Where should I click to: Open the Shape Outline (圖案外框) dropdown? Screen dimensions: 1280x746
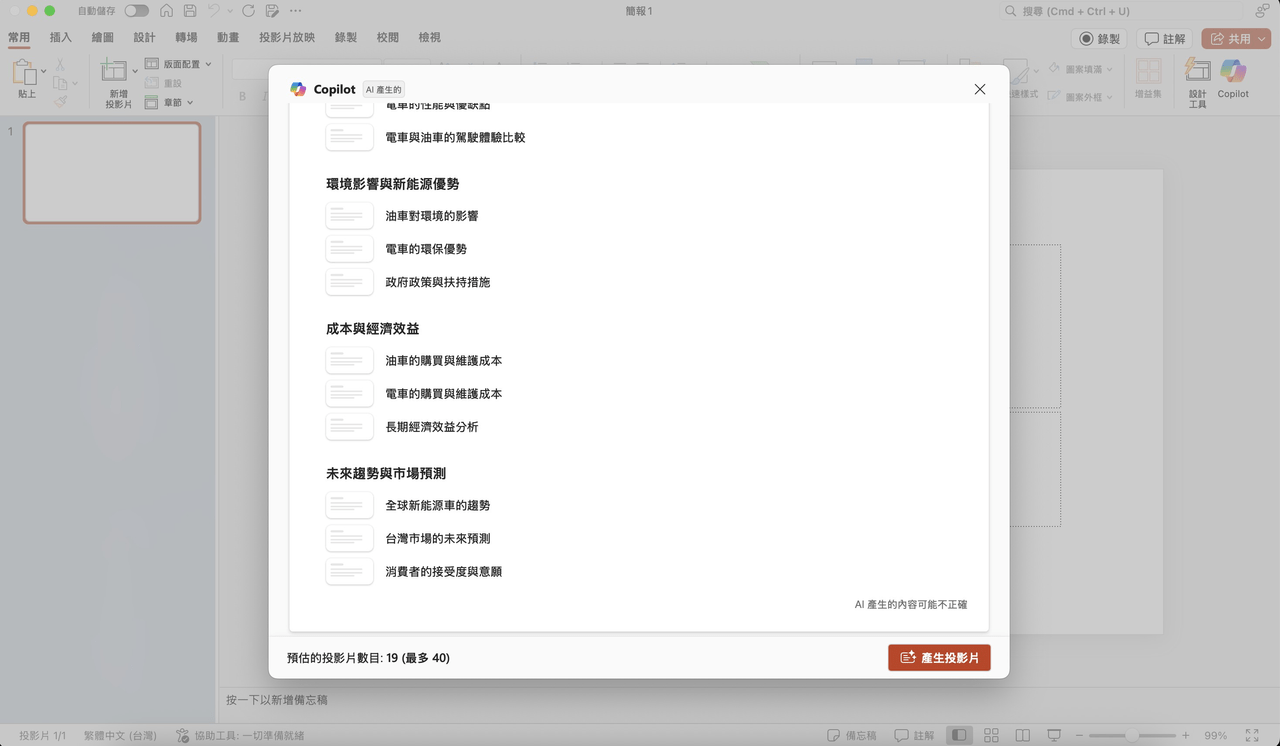coord(1080,97)
